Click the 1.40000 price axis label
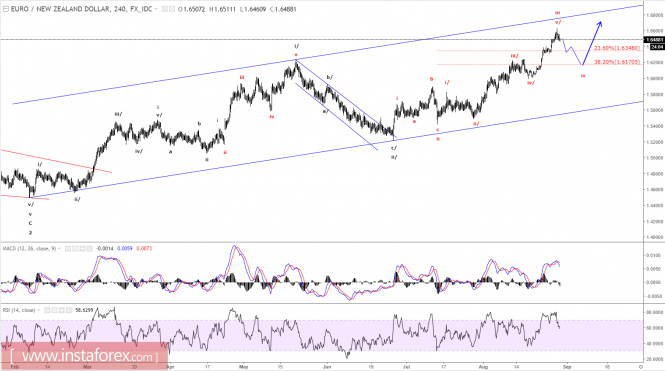 (x=655, y=237)
